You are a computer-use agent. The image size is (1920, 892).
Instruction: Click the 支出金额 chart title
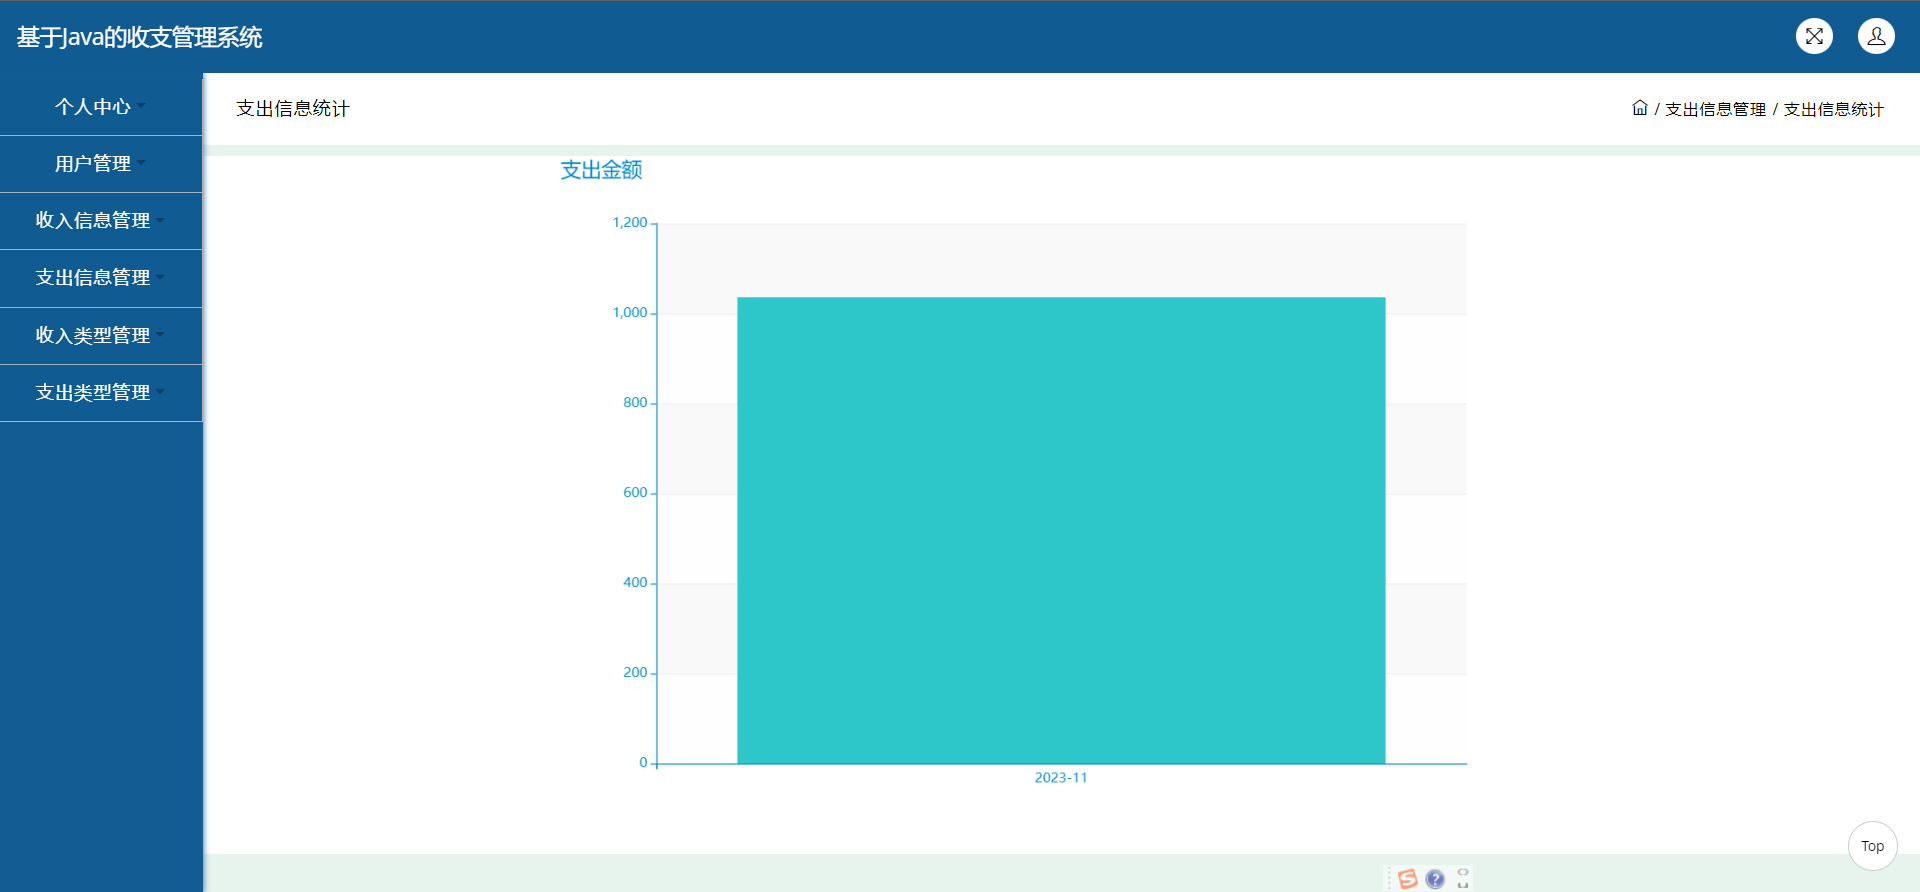[x=601, y=170]
